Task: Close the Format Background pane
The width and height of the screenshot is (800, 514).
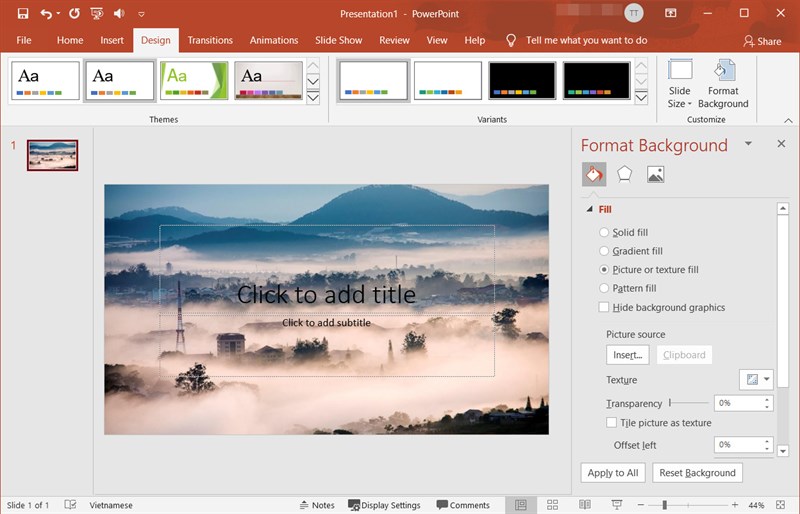Action: point(781,144)
